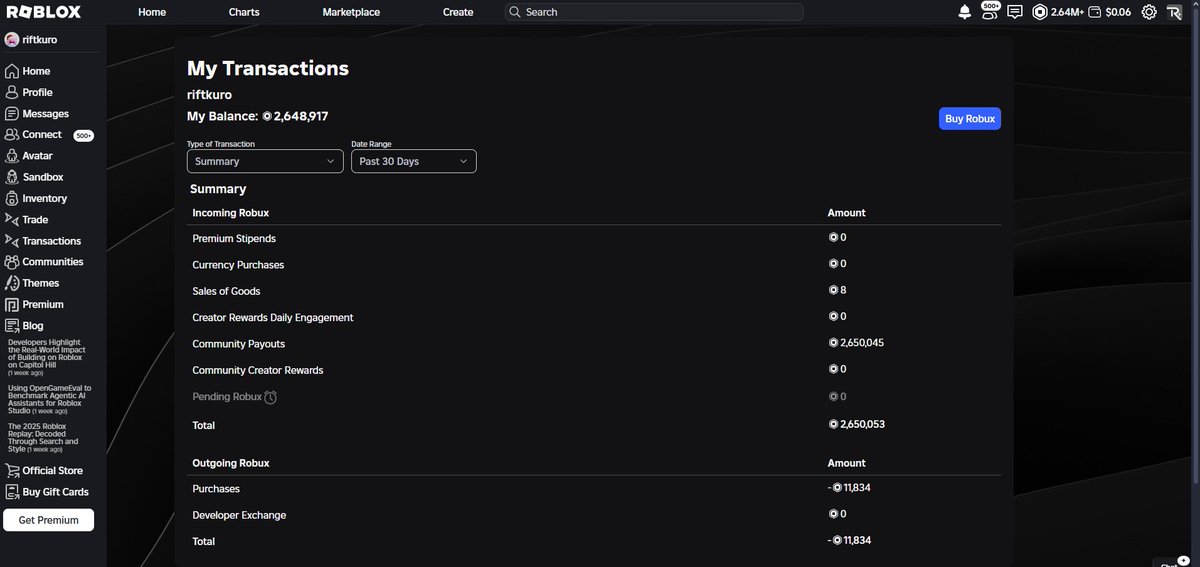Open Sandbox from the sidebar
The image size is (1200, 567).
(x=34, y=177)
